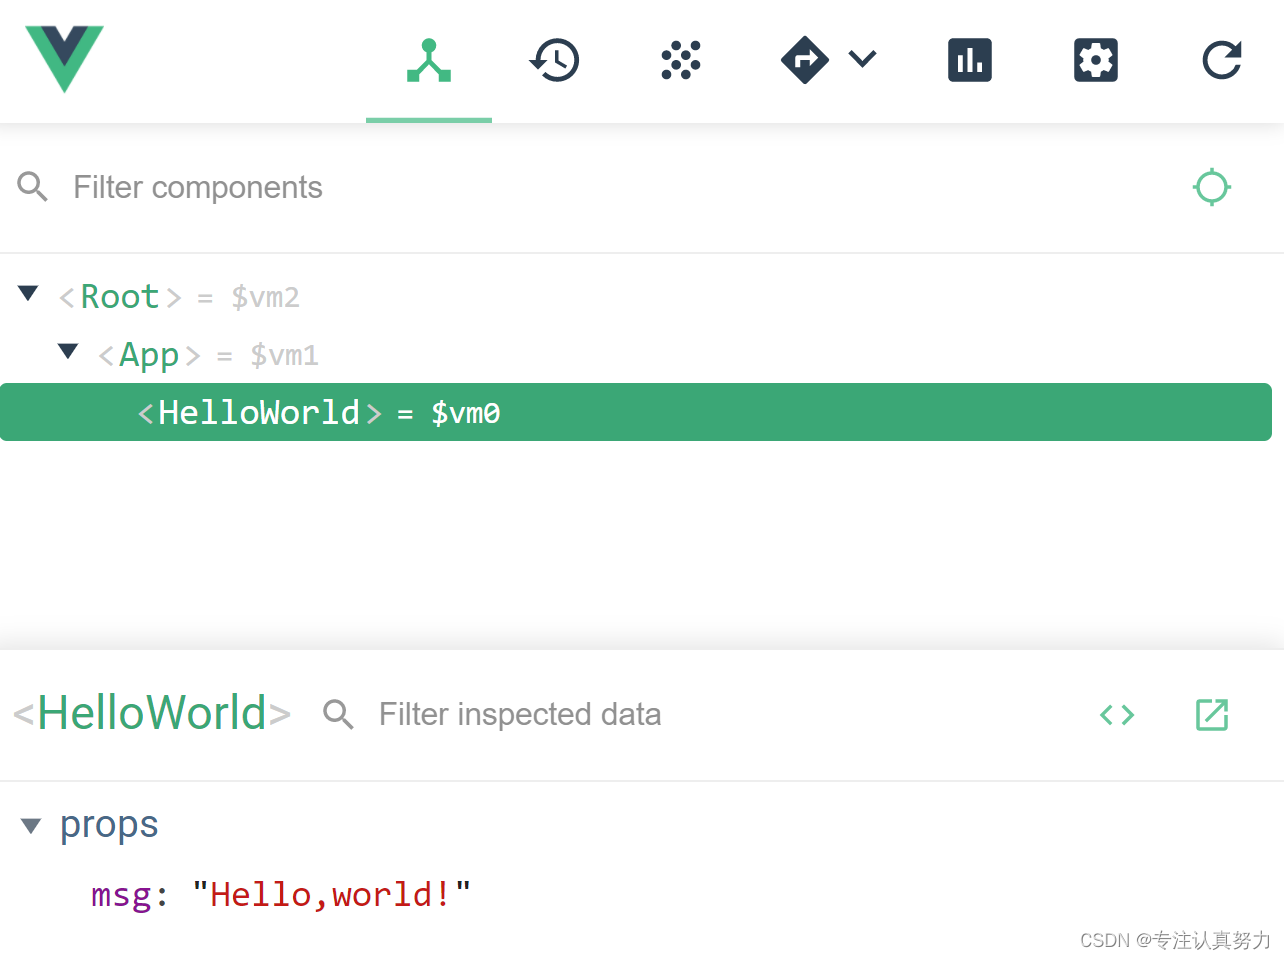Expand the routing dropdown chevron
Image resolution: width=1284 pixels, height=960 pixels.
pyautogui.click(x=862, y=59)
